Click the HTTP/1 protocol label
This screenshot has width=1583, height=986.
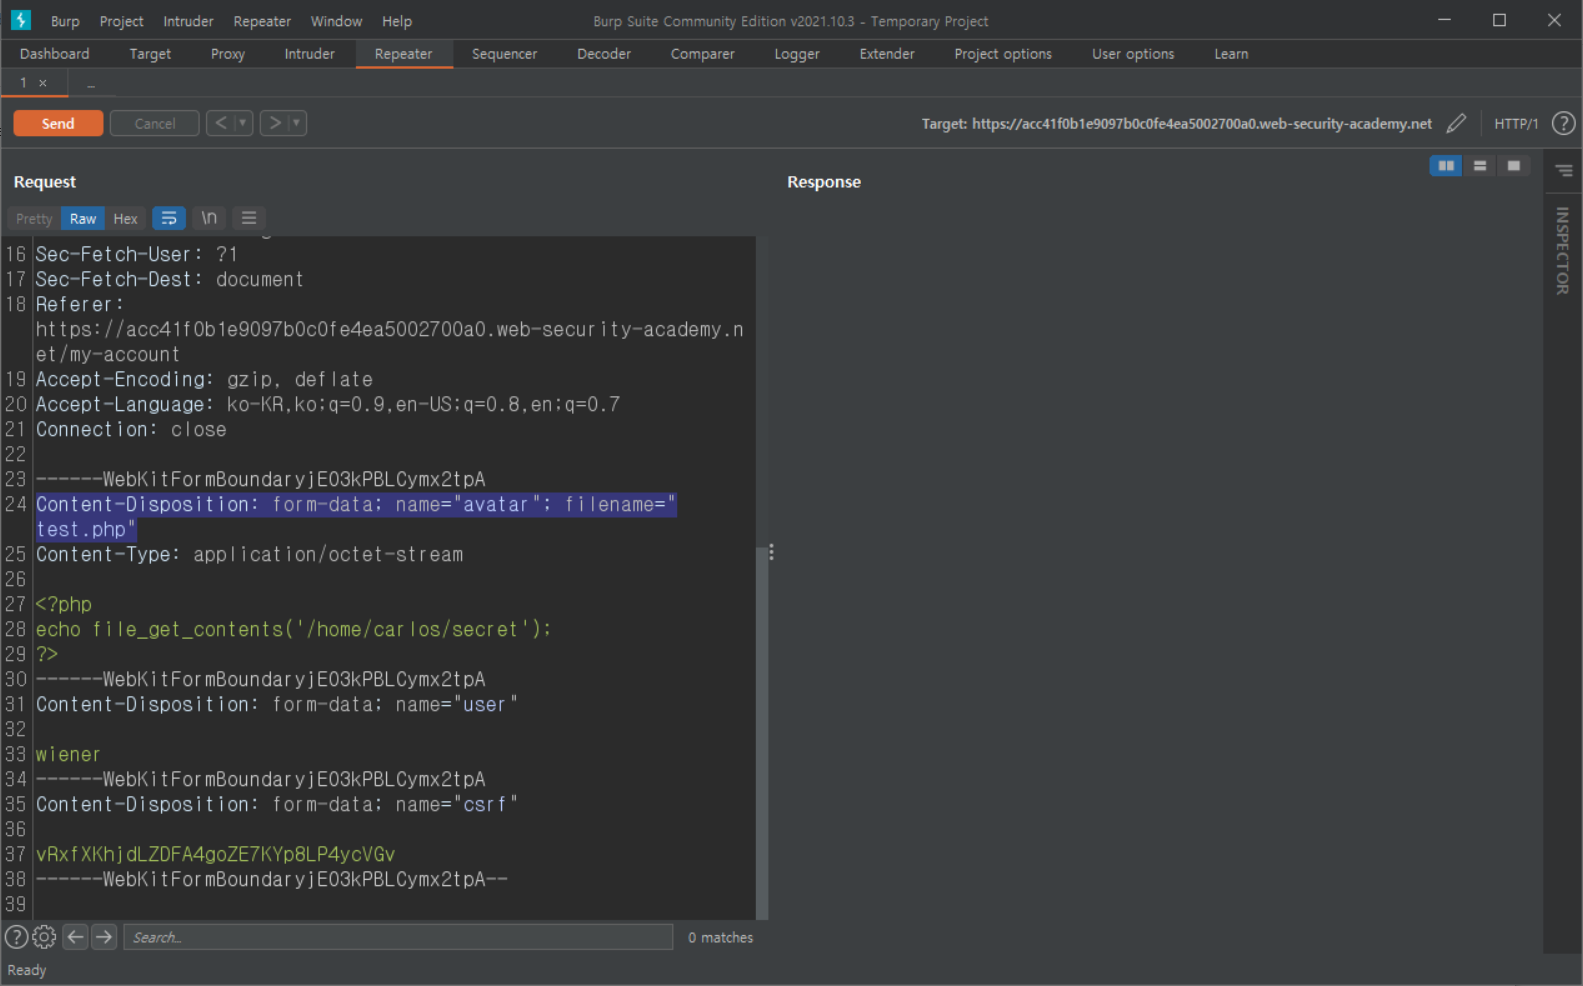(x=1516, y=123)
